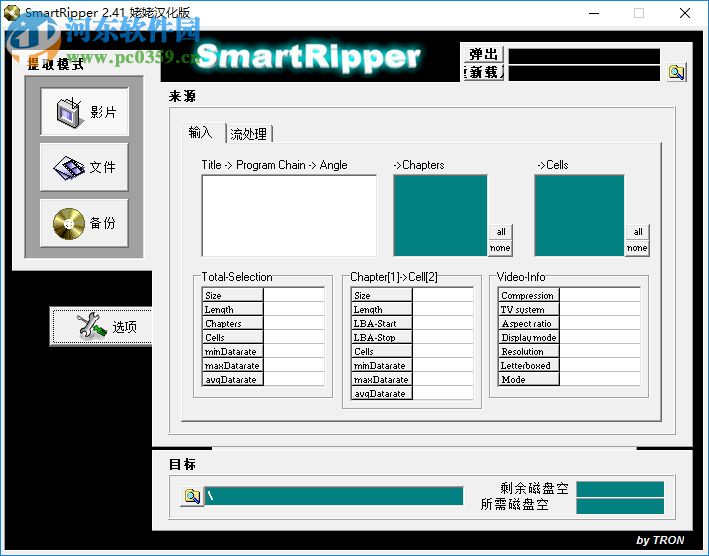
Task: Click the Length label in Total-Selection
Action: (232, 309)
